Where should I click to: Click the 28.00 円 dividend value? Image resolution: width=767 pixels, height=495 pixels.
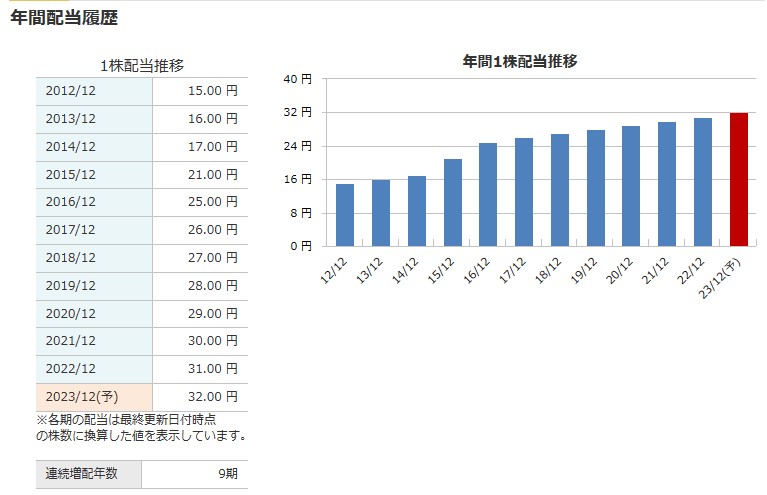pos(213,286)
